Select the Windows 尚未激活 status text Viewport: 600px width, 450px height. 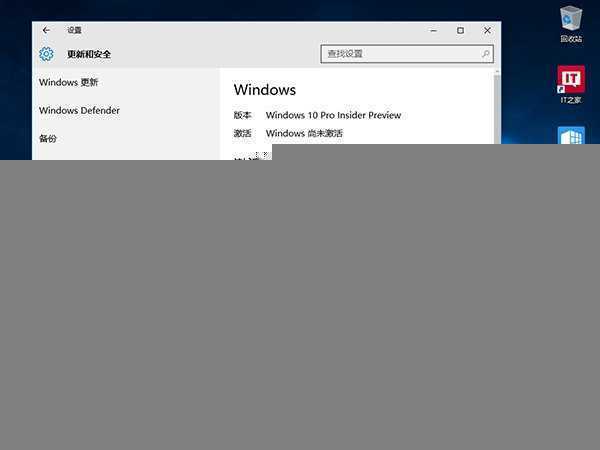tap(304, 134)
